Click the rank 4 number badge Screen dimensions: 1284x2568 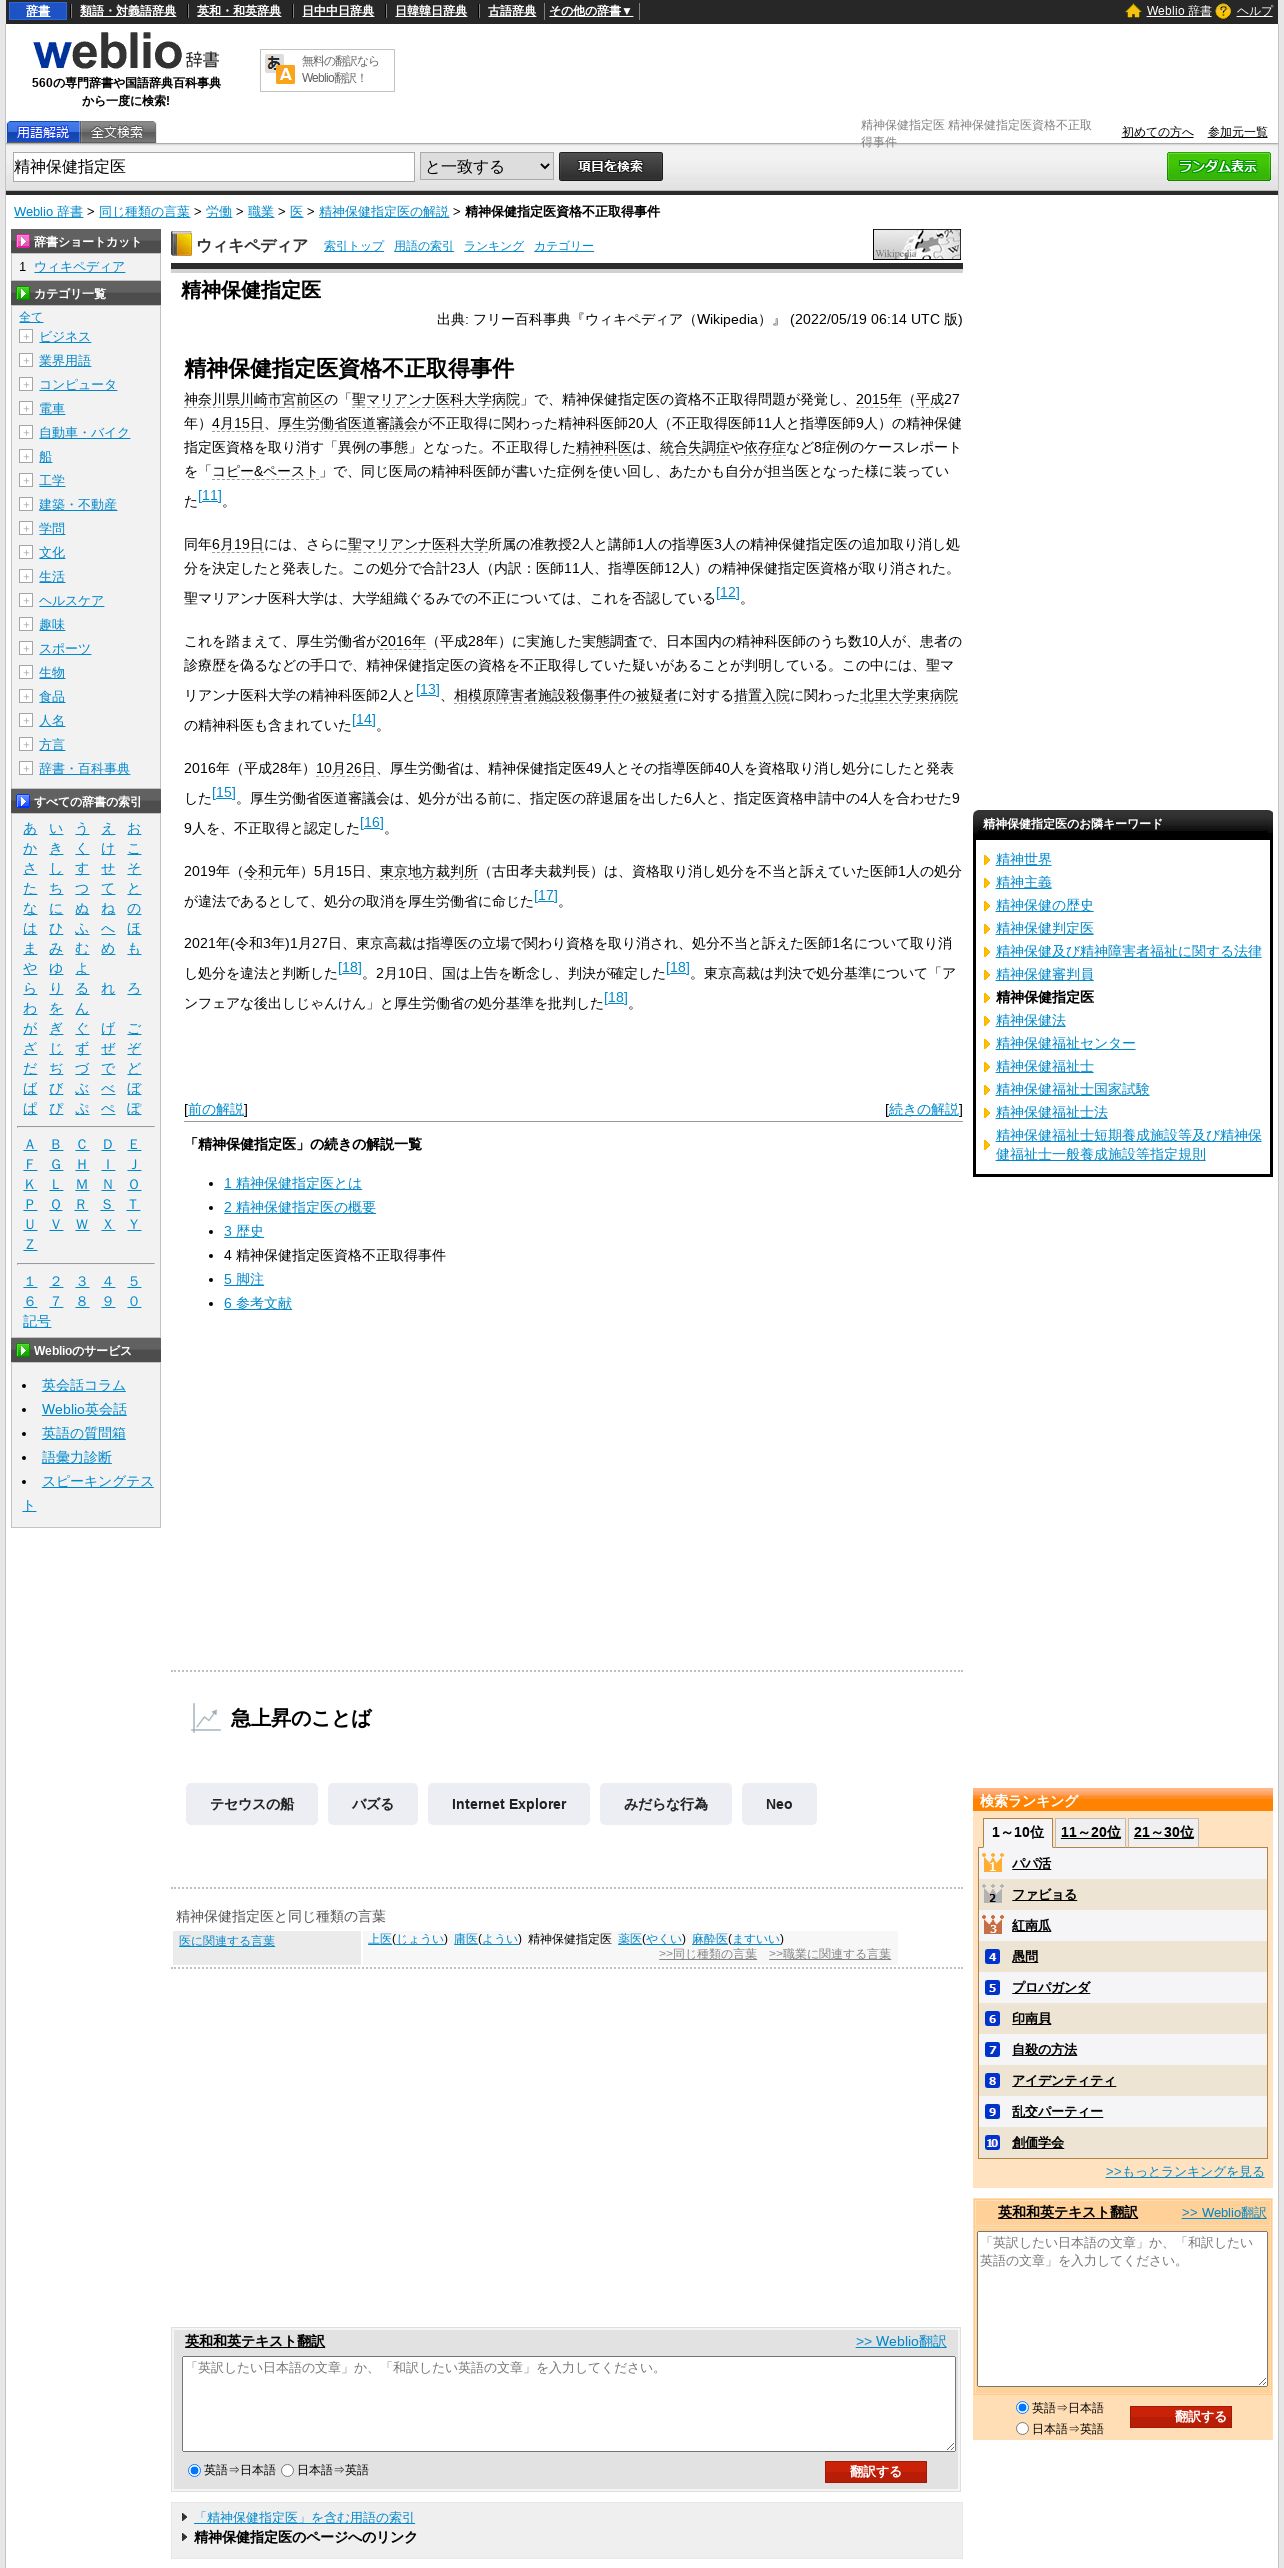pos(992,1956)
